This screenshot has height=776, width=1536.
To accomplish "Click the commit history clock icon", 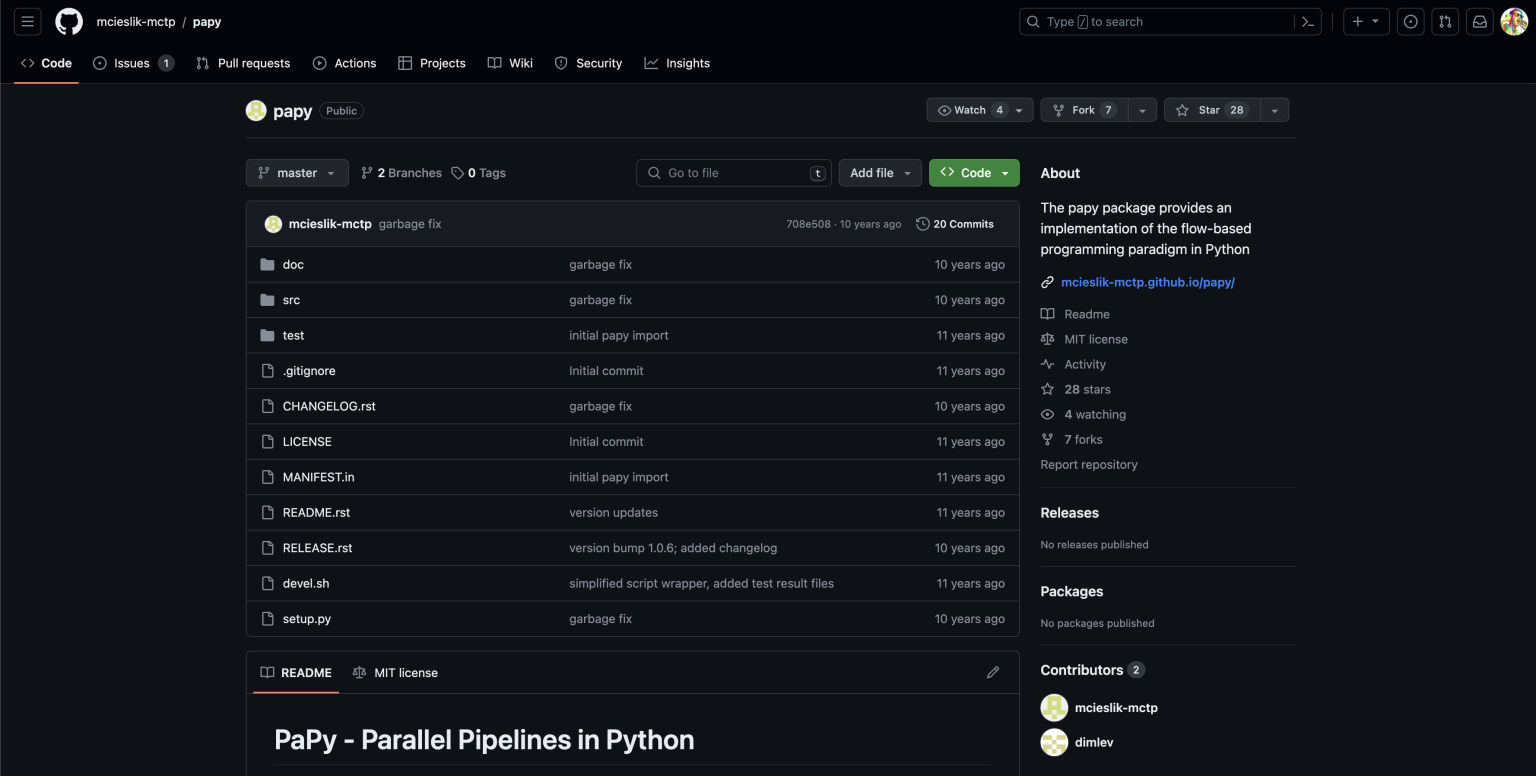I will (x=922, y=224).
